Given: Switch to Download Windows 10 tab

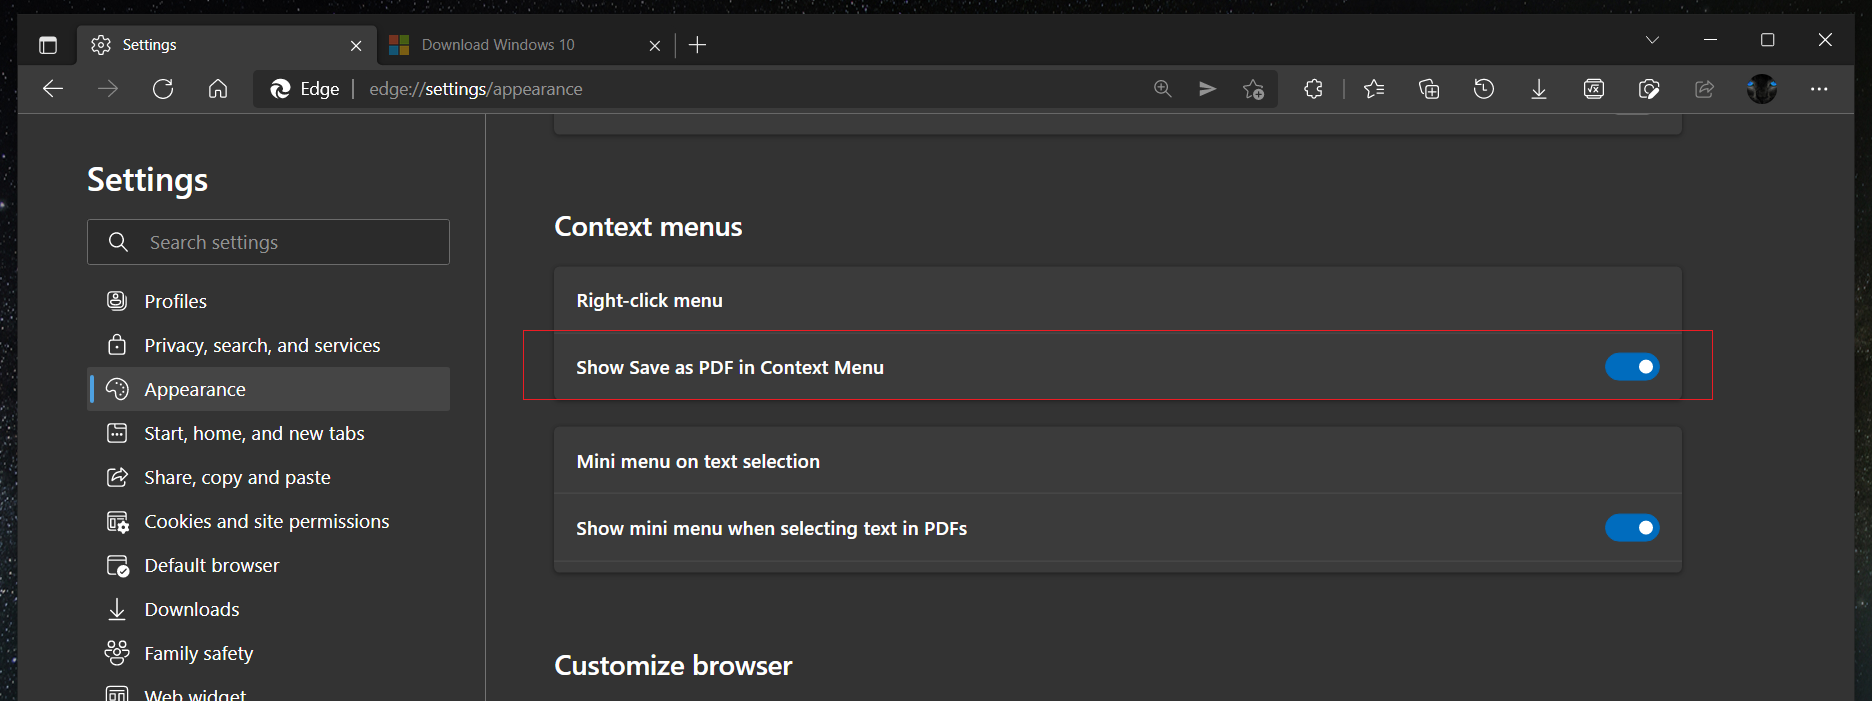Looking at the screenshot, I should coord(498,45).
